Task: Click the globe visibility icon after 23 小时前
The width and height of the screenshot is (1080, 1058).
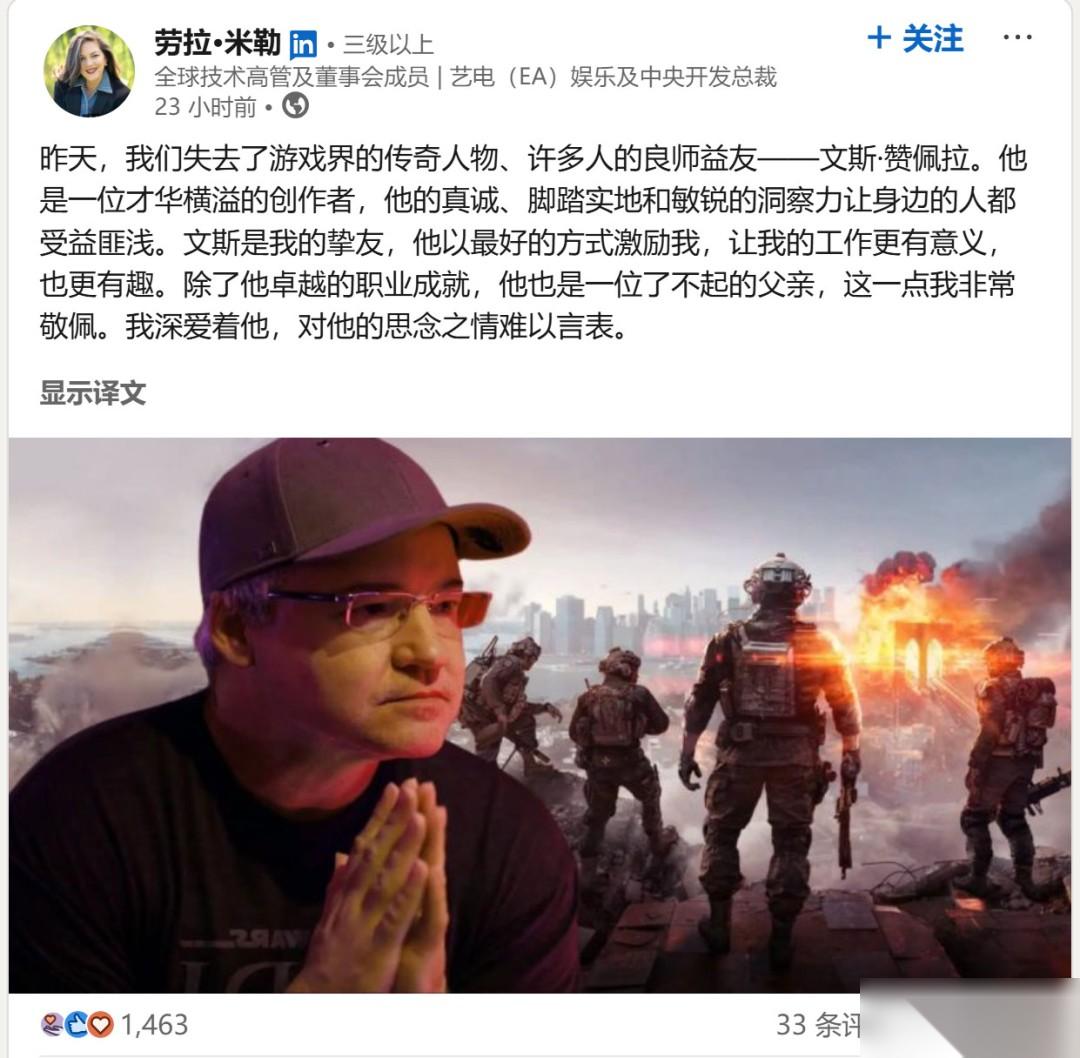Action: coord(295,106)
